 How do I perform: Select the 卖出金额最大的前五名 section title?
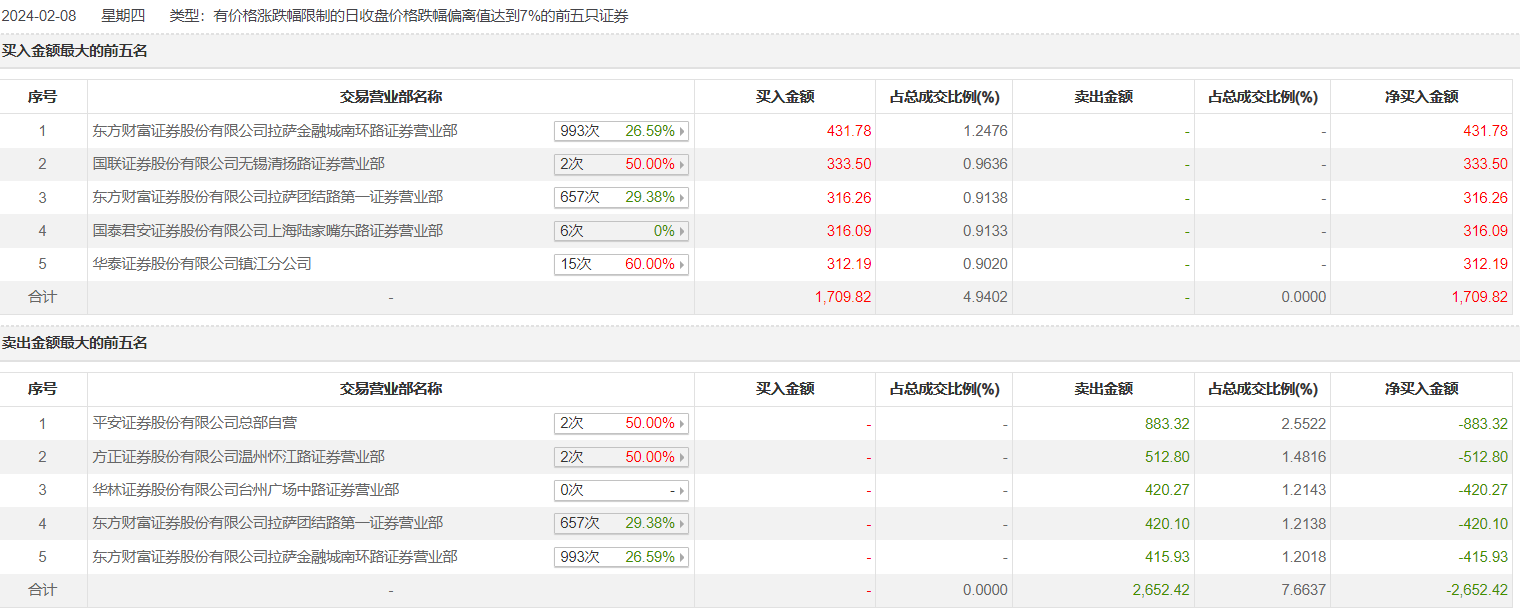pyautogui.click(x=74, y=343)
